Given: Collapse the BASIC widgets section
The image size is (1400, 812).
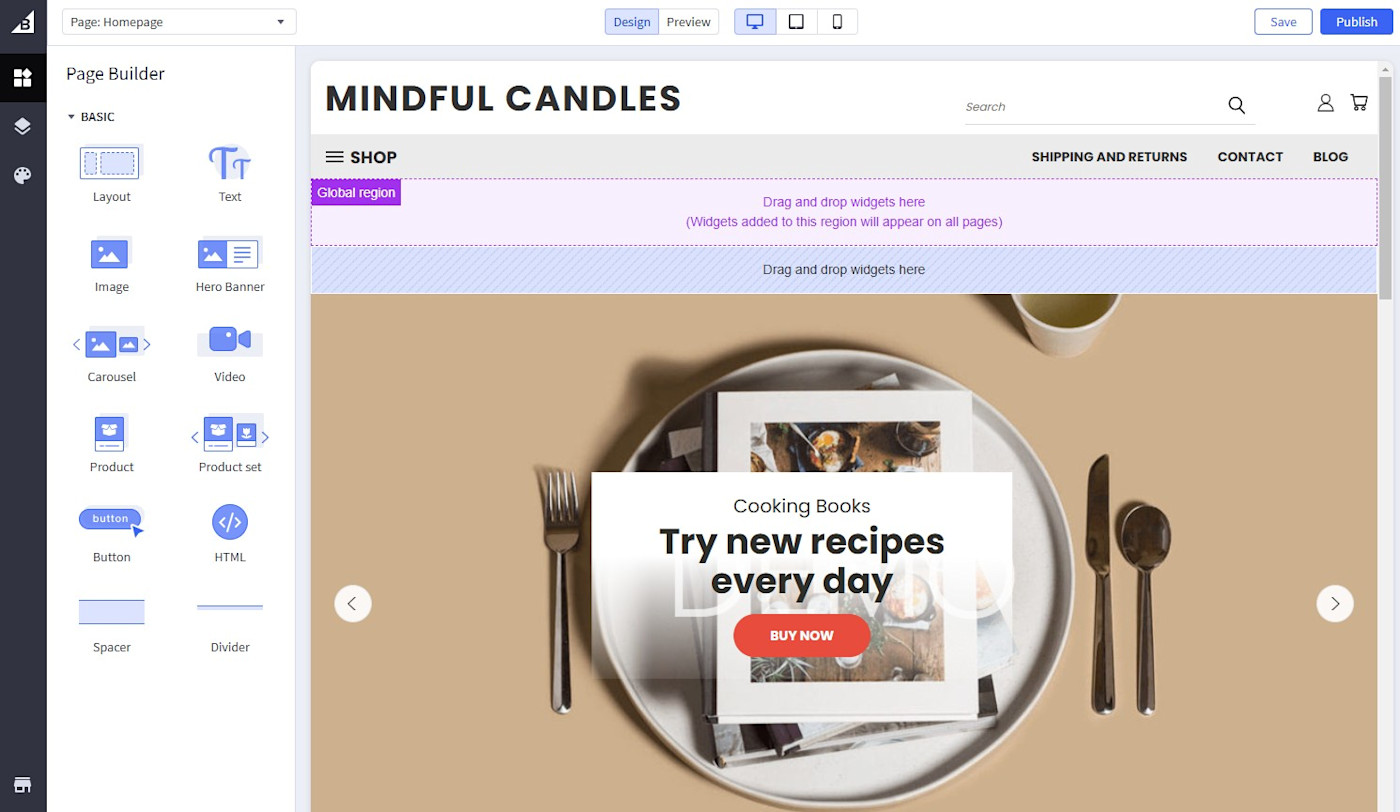Looking at the screenshot, I should 91,117.
